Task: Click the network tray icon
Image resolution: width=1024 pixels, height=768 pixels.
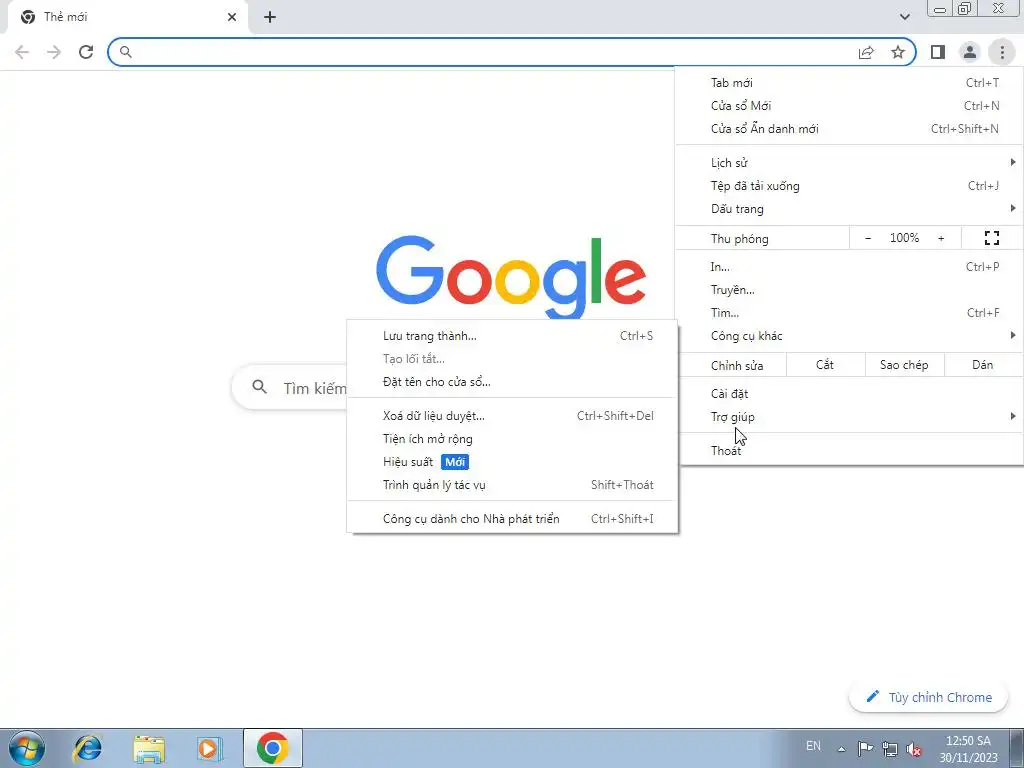Action: click(x=889, y=749)
